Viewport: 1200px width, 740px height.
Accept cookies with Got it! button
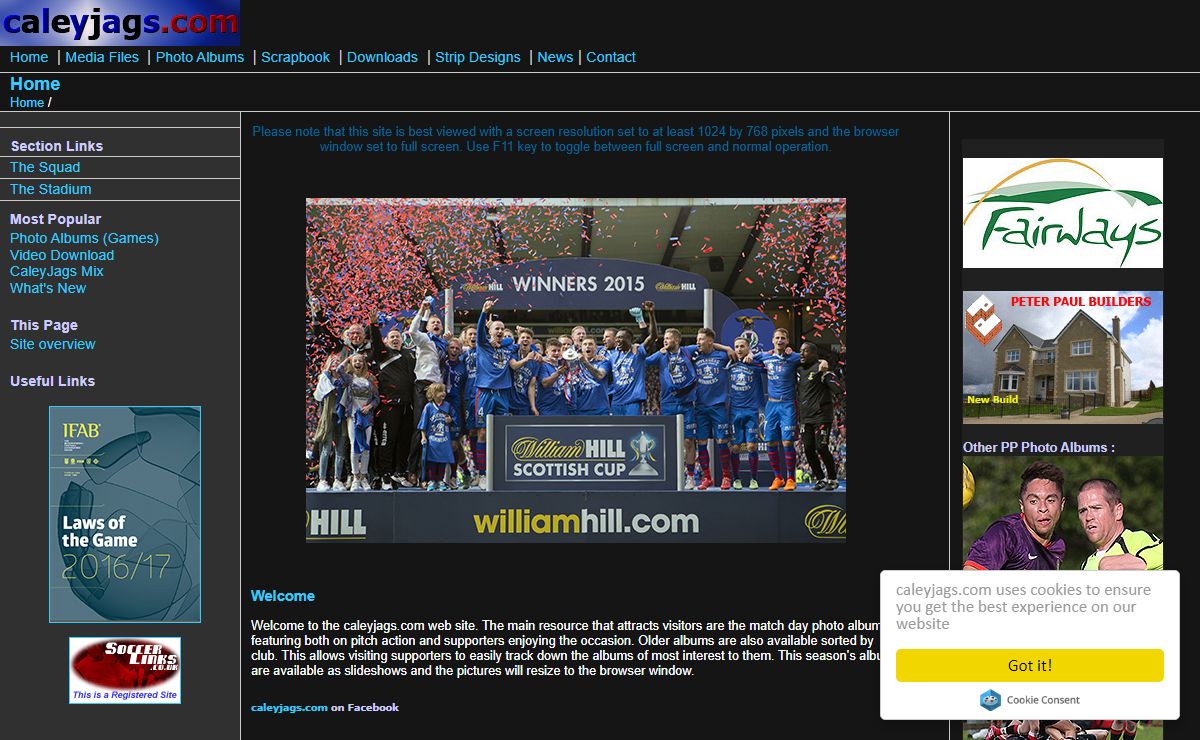[x=1030, y=665]
